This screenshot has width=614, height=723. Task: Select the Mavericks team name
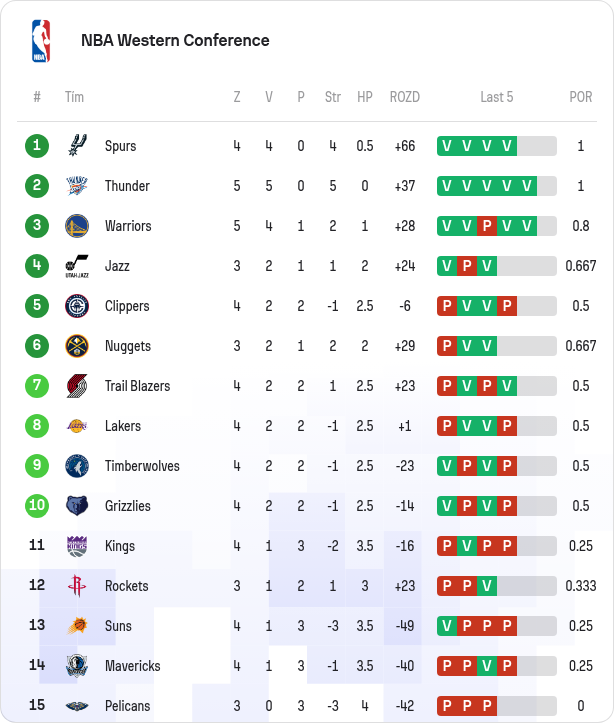(132, 666)
